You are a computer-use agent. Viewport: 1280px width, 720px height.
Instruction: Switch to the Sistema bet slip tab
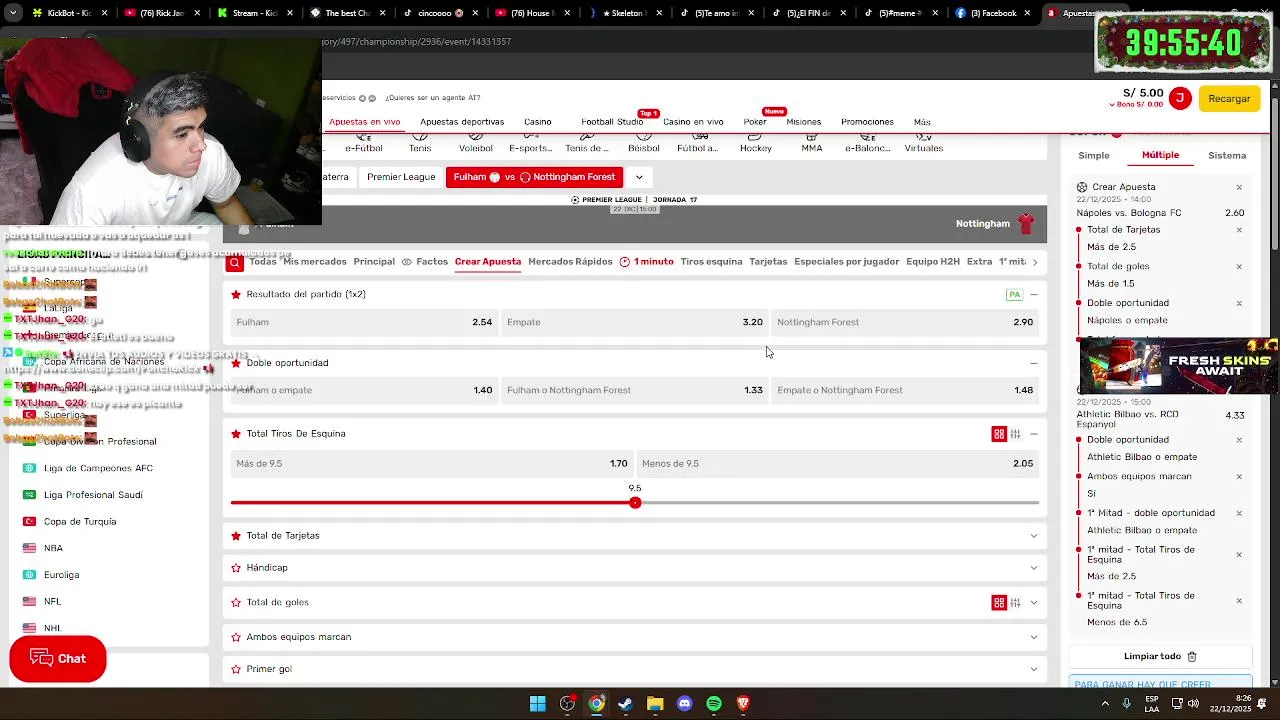point(1227,155)
